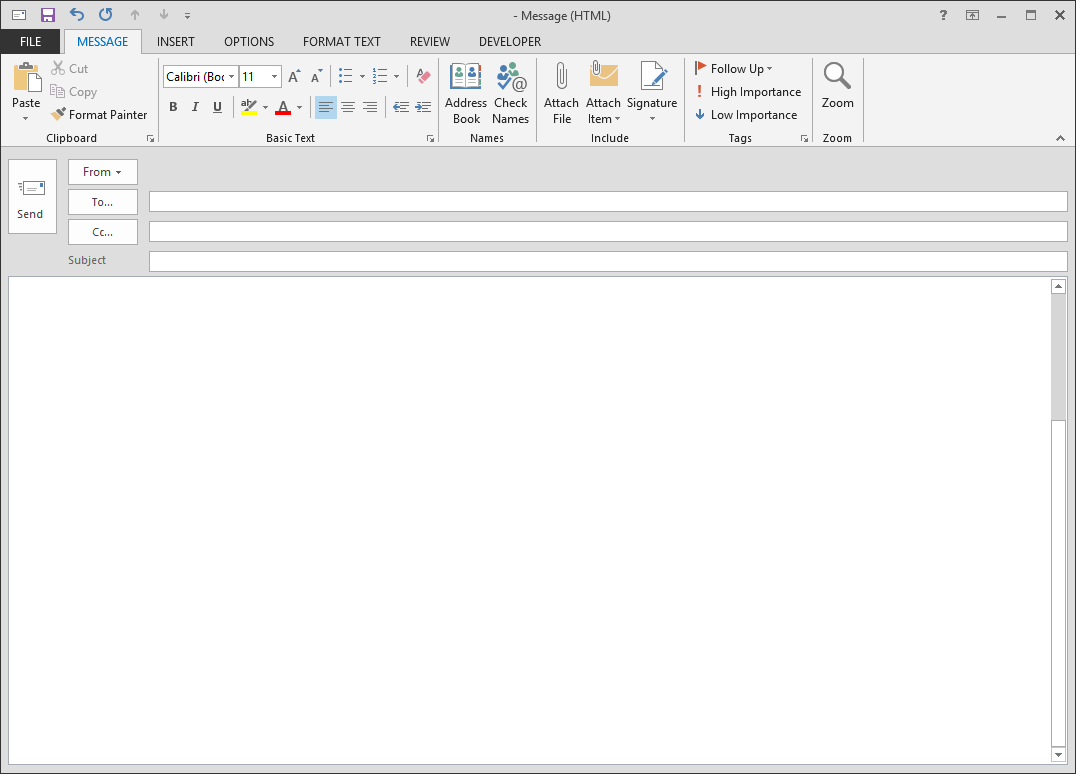The width and height of the screenshot is (1076, 774).
Task: Expand the font size dropdown
Action: 274,77
